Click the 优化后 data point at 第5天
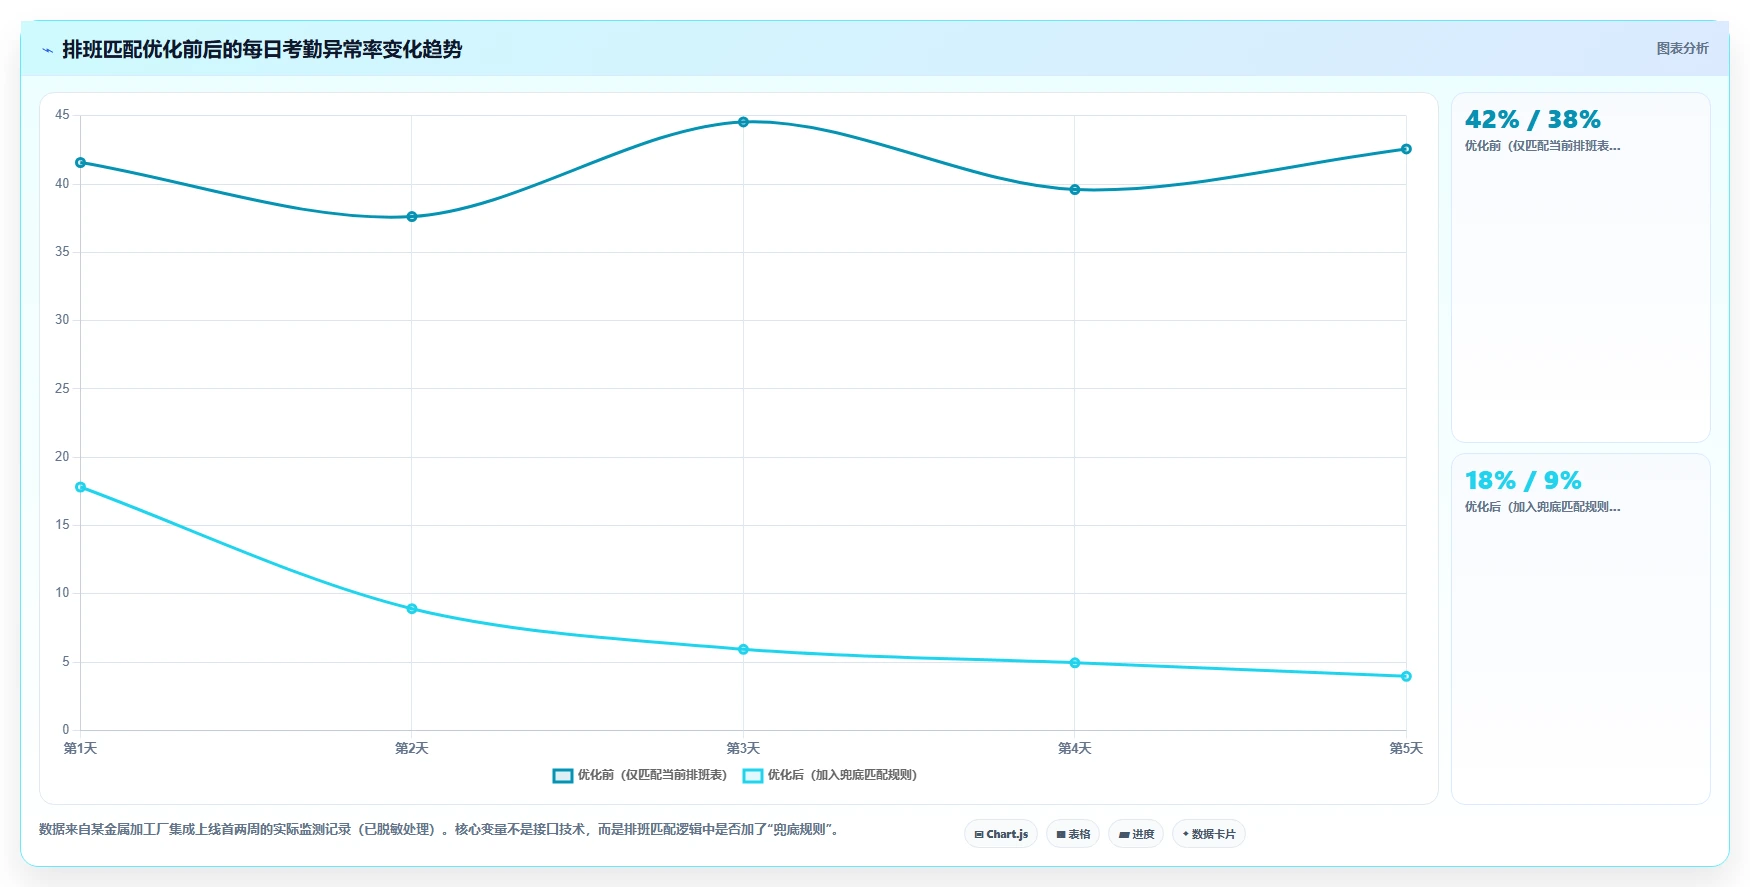This screenshot has height=887, width=1750. coord(1406,677)
